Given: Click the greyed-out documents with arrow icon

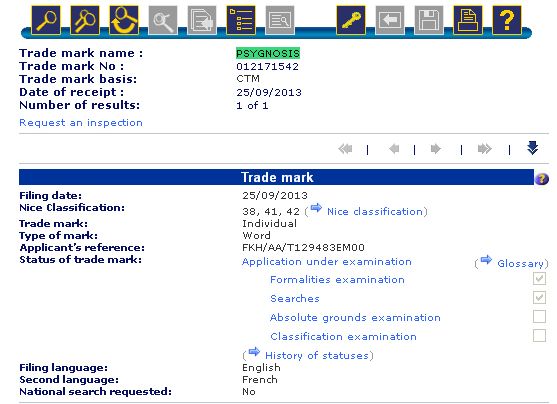Looking at the screenshot, I should (x=202, y=20).
